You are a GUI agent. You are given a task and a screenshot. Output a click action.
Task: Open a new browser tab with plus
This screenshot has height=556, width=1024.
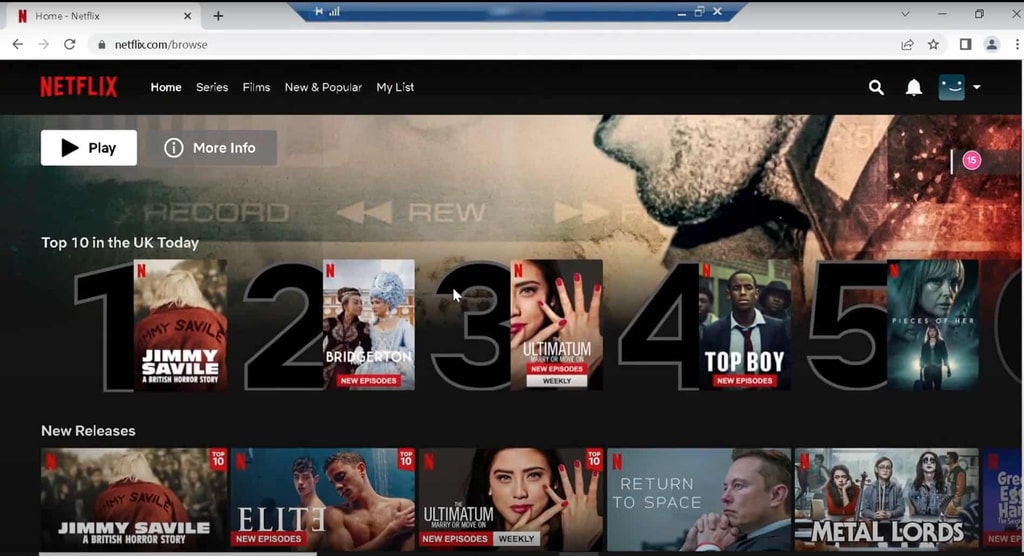pyautogui.click(x=218, y=16)
